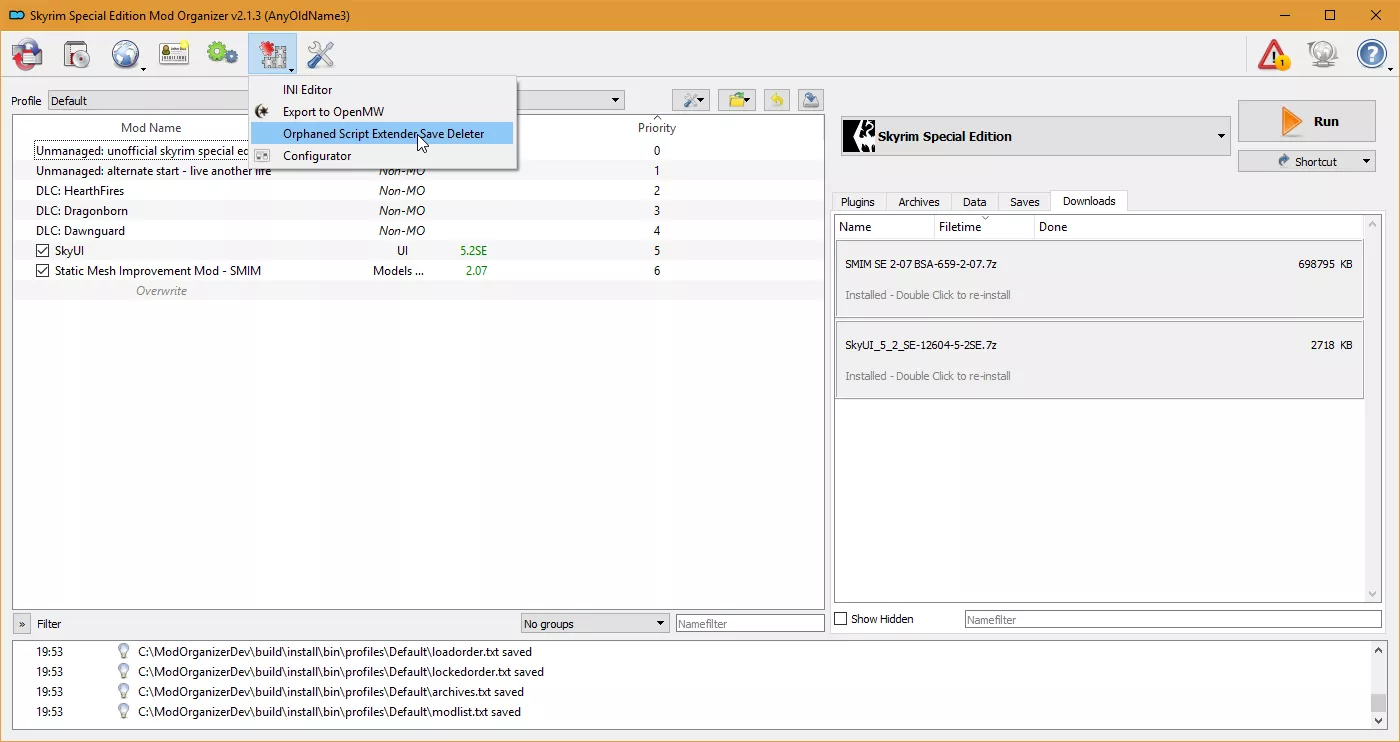Click the restore backup yellow arrow icon
This screenshot has height=742, width=1400.
pyautogui.click(x=777, y=100)
